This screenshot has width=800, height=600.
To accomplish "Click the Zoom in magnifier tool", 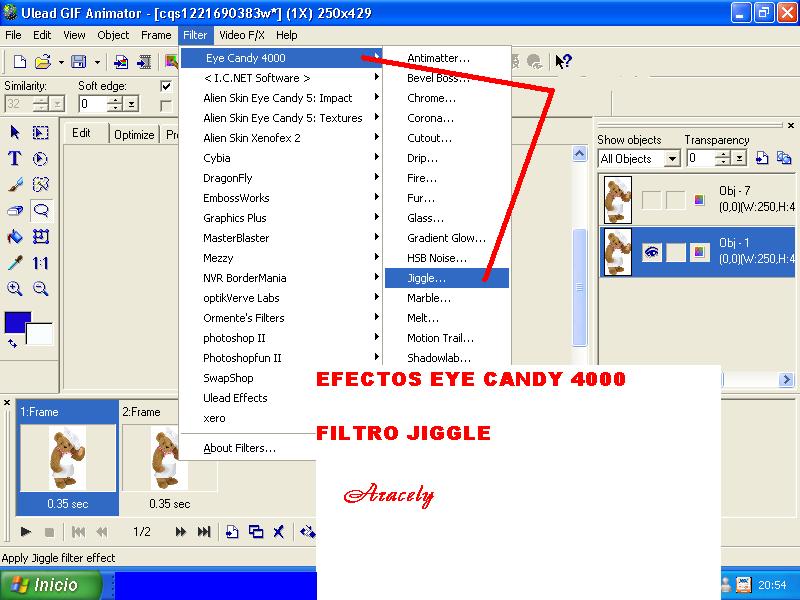I will (15, 289).
